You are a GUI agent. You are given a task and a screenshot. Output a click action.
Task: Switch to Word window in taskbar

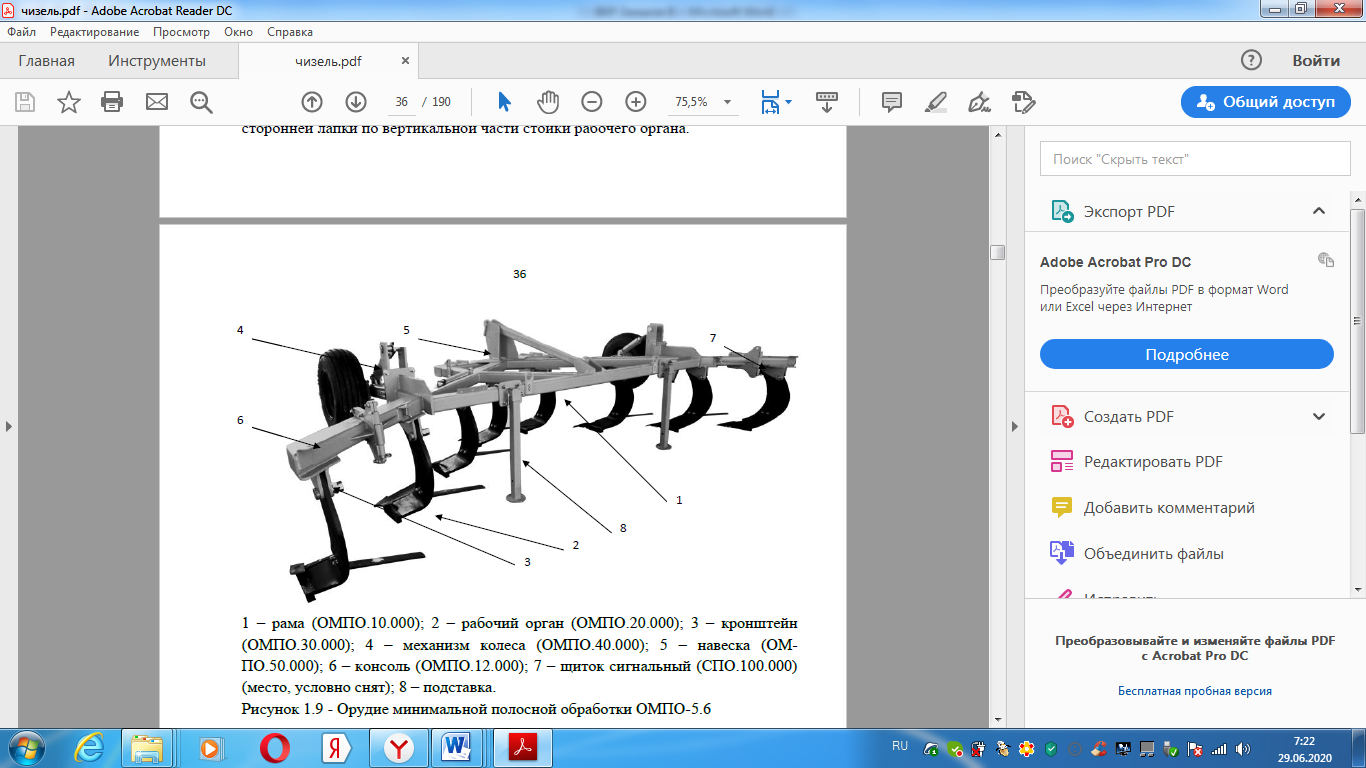[457, 747]
